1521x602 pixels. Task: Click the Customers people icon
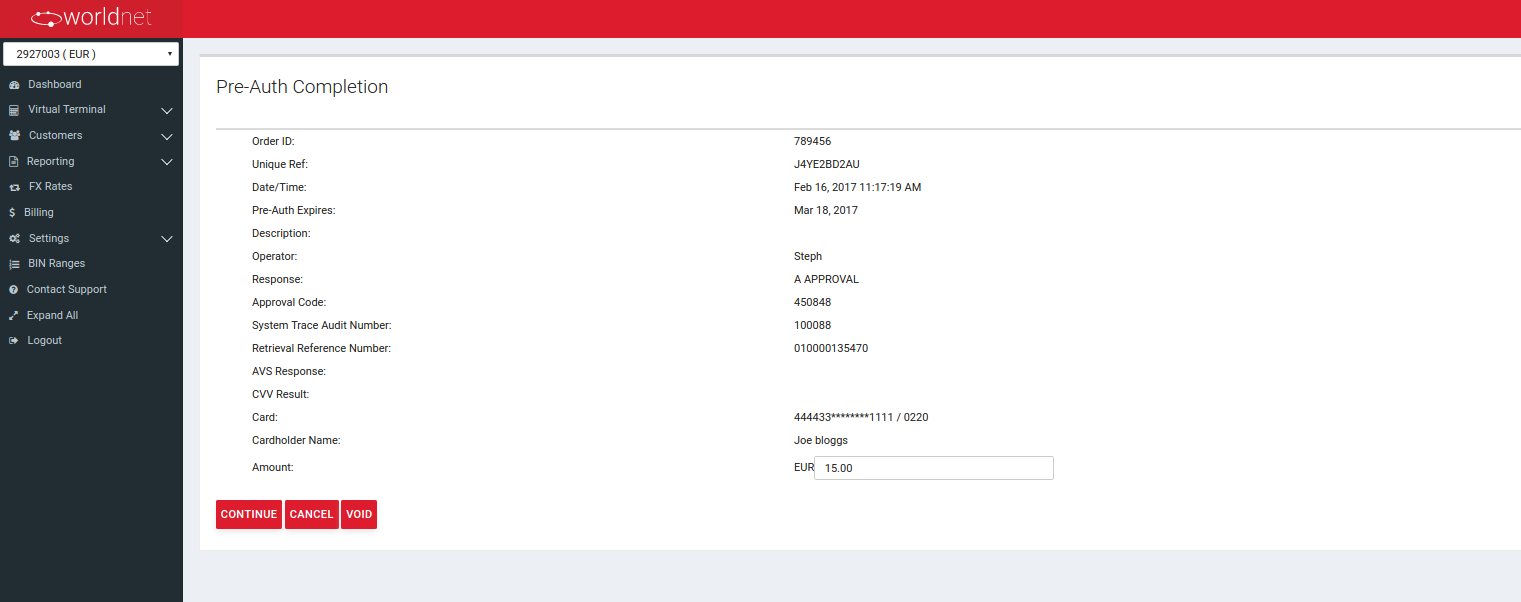point(14,136)
